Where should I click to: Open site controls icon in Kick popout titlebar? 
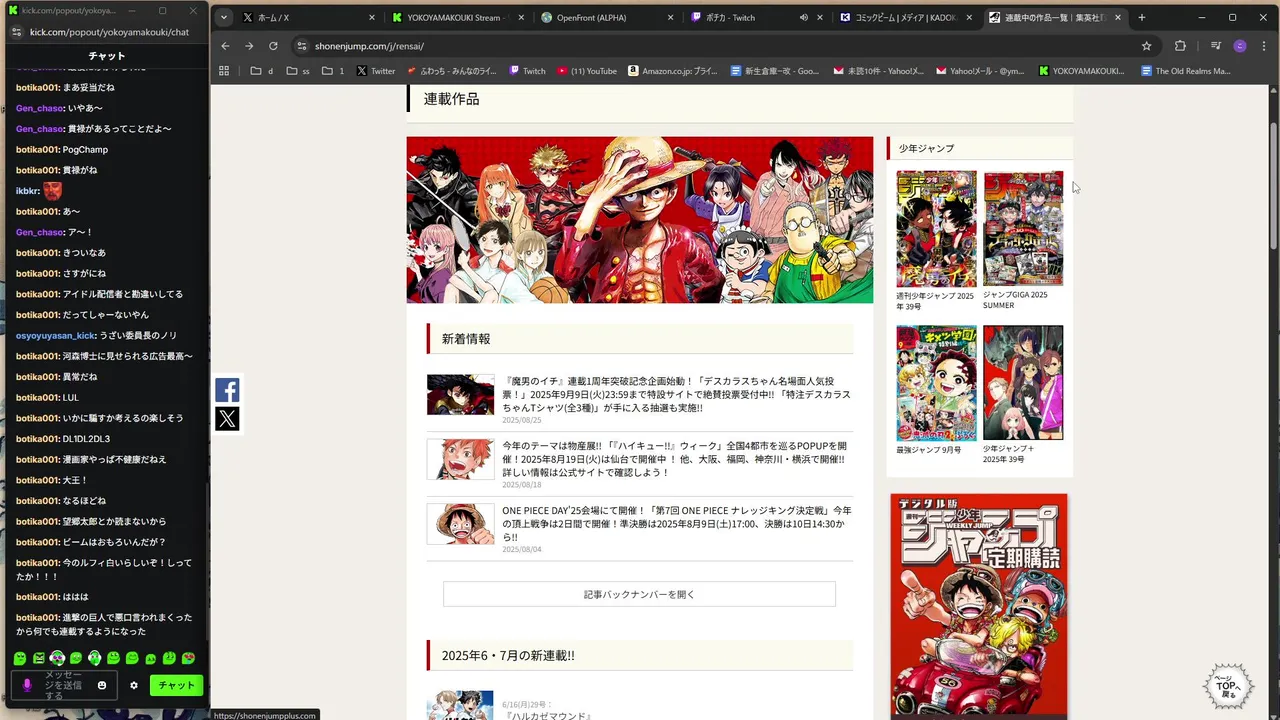click(16, 32)
